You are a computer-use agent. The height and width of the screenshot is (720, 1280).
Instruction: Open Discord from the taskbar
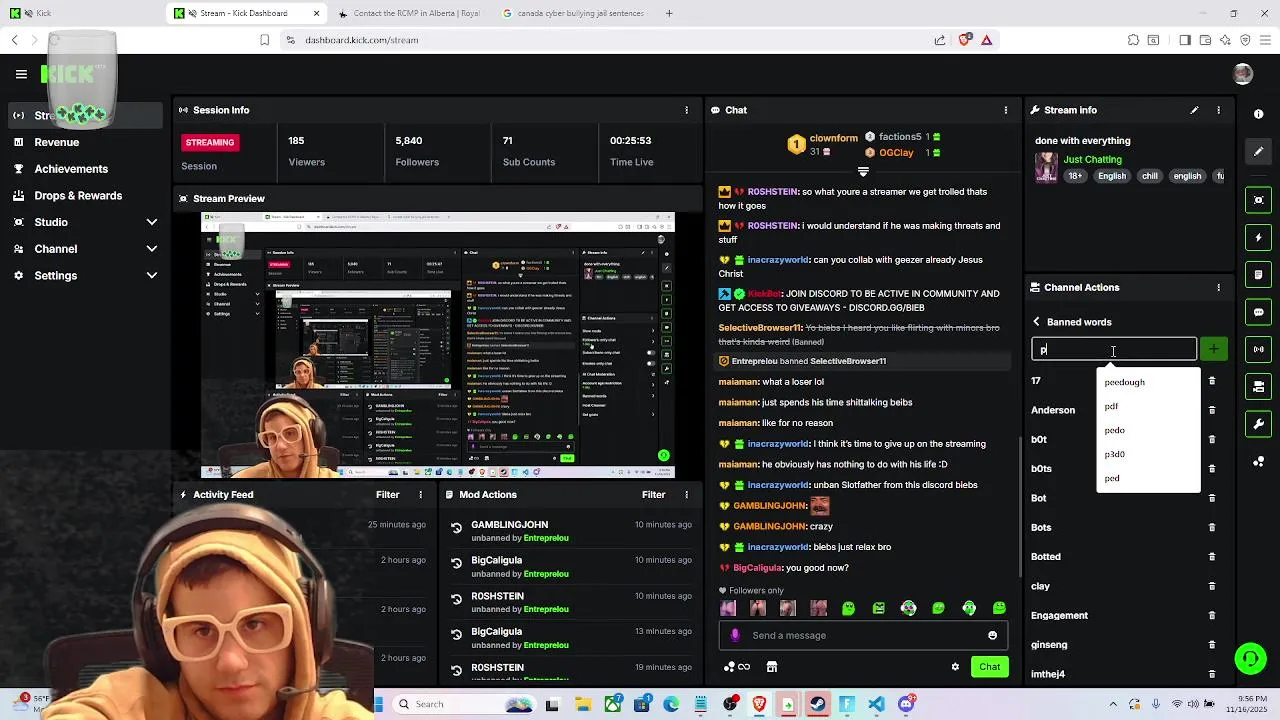906,704
